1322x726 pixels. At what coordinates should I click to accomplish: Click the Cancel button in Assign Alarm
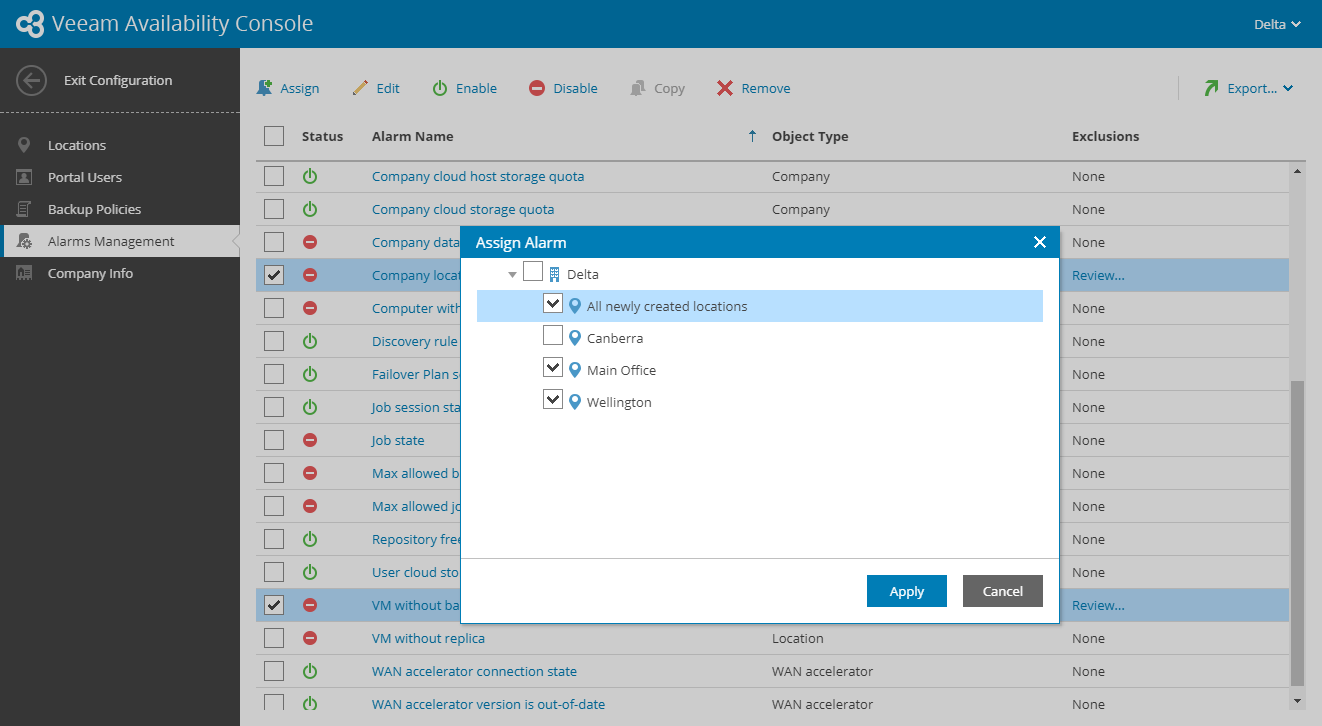(x=1003, y=591)
